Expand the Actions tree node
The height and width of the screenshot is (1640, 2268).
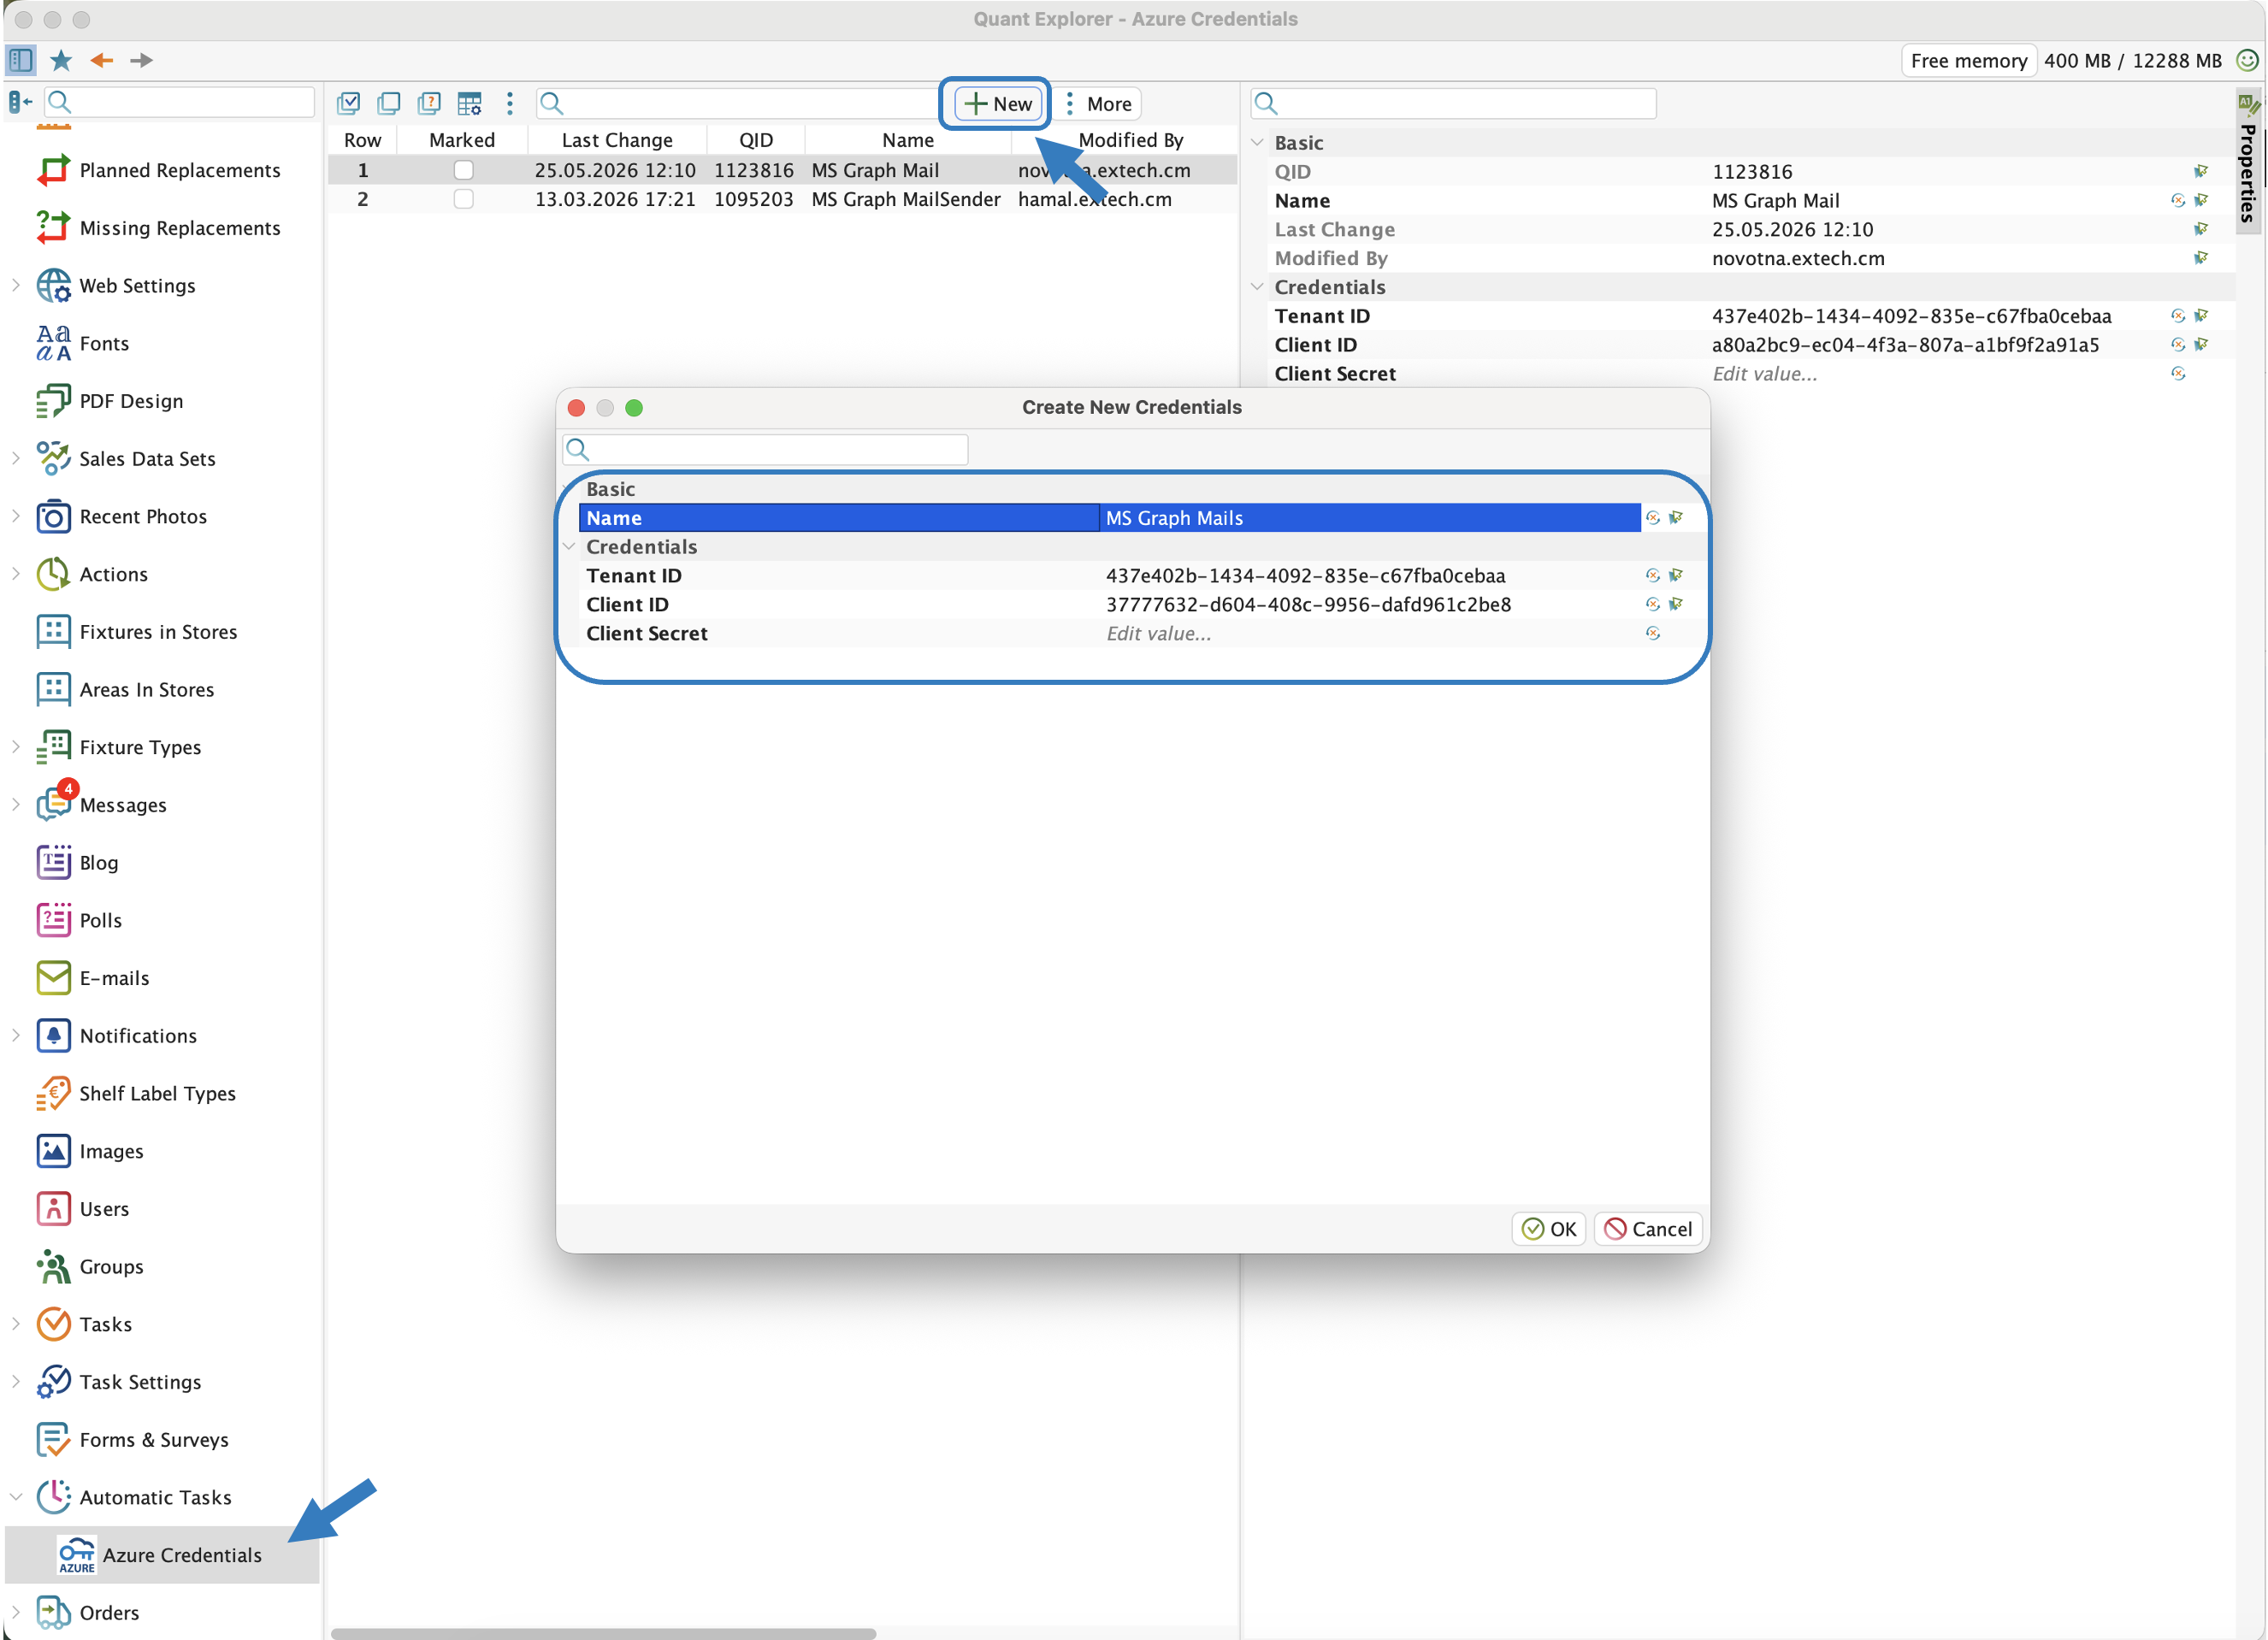(16, 574)
